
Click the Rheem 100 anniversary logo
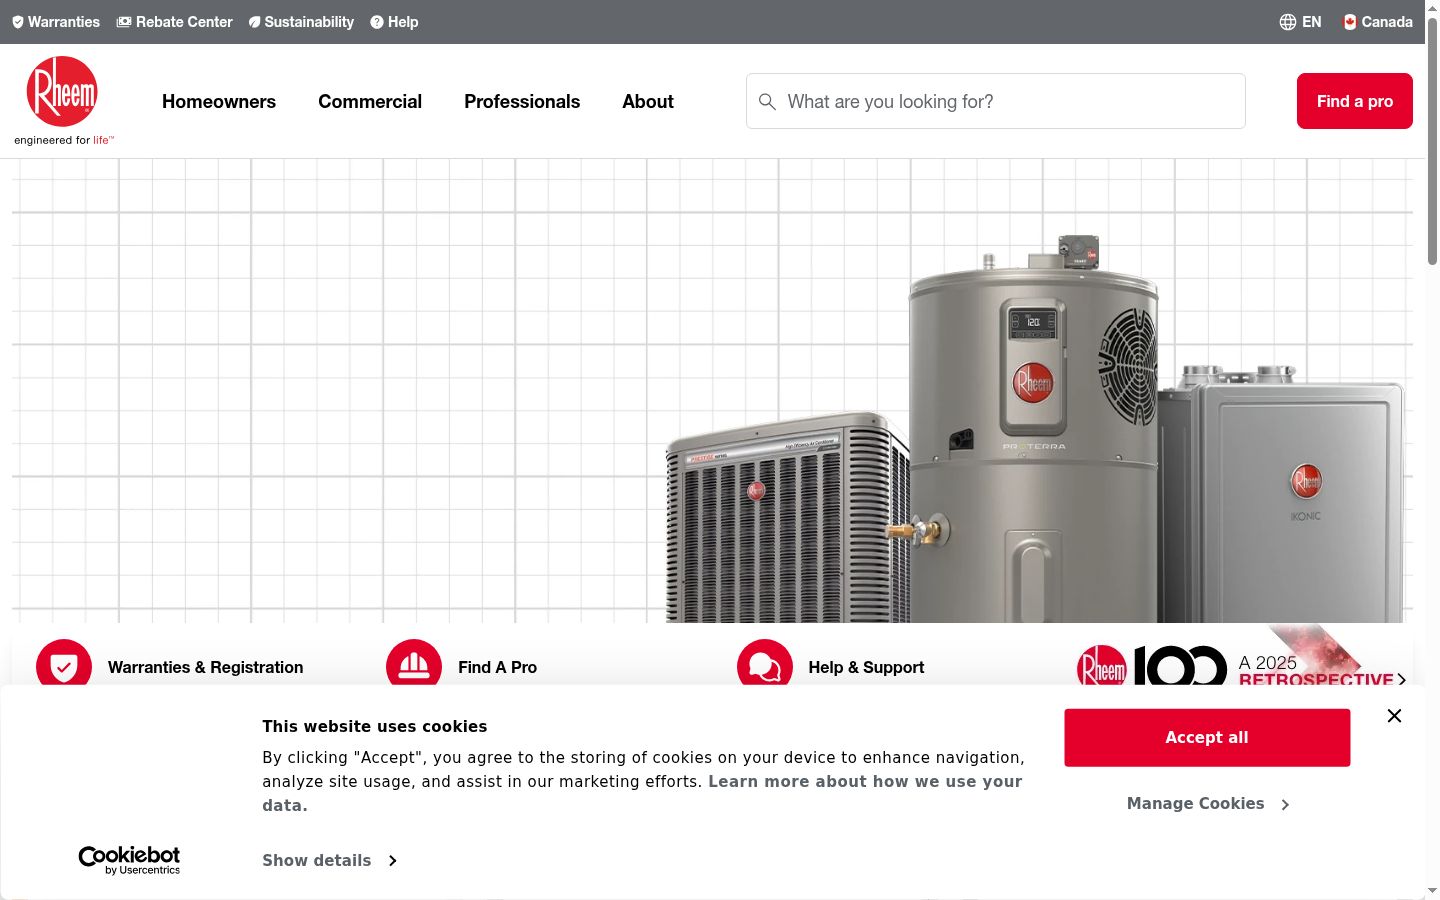(1152, 666)
